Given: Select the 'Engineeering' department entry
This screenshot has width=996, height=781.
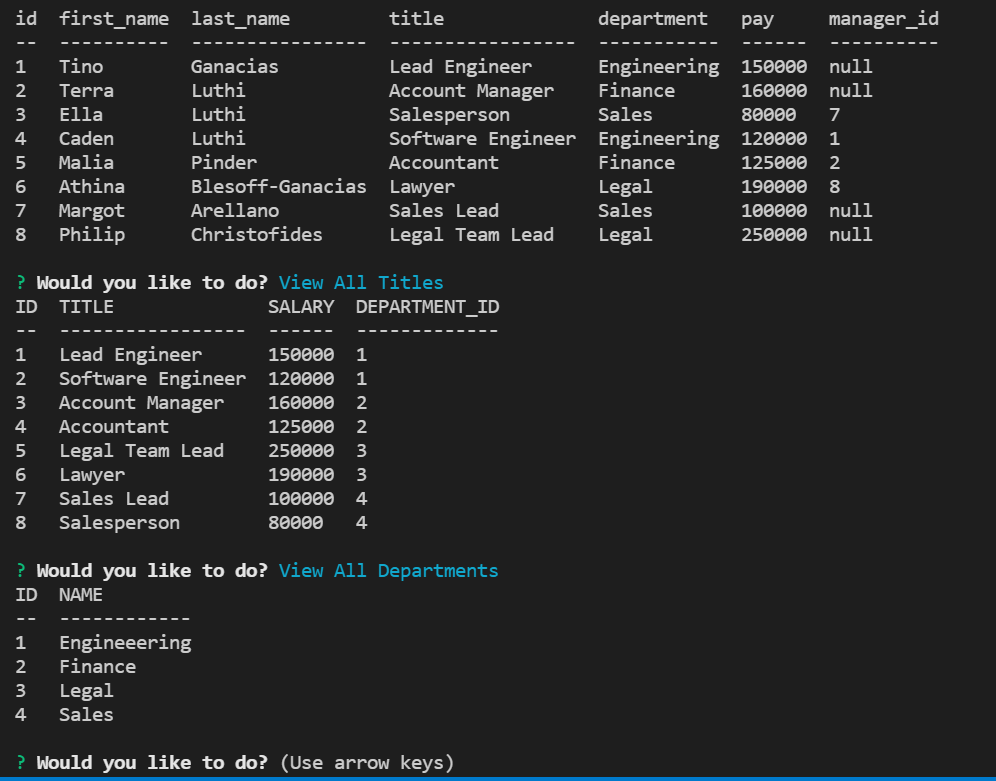Looking at the screenshot, I should pos(125,642).
